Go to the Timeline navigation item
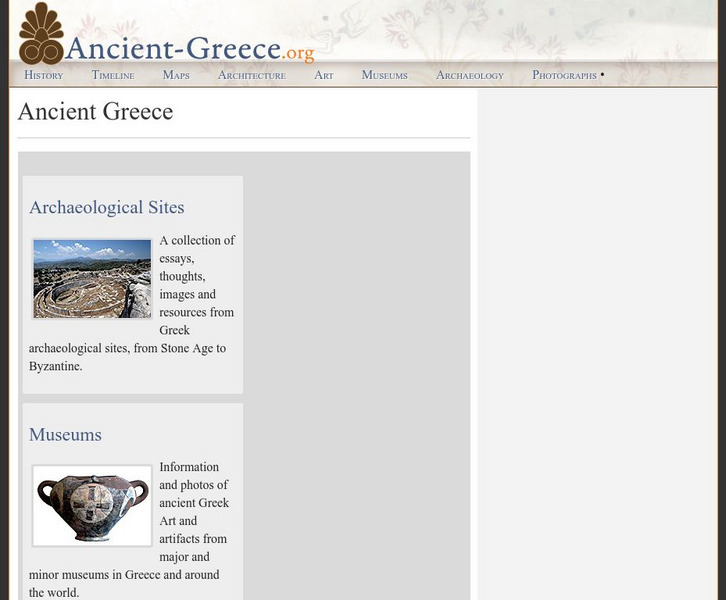This screenshot has width=726, height=600. click(113, 75)
